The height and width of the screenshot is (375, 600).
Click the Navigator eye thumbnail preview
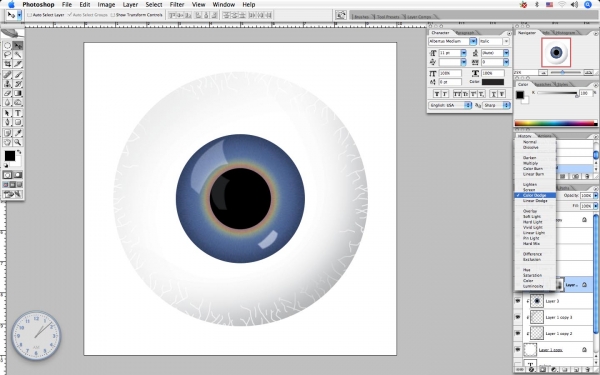(x=556, y=52)
